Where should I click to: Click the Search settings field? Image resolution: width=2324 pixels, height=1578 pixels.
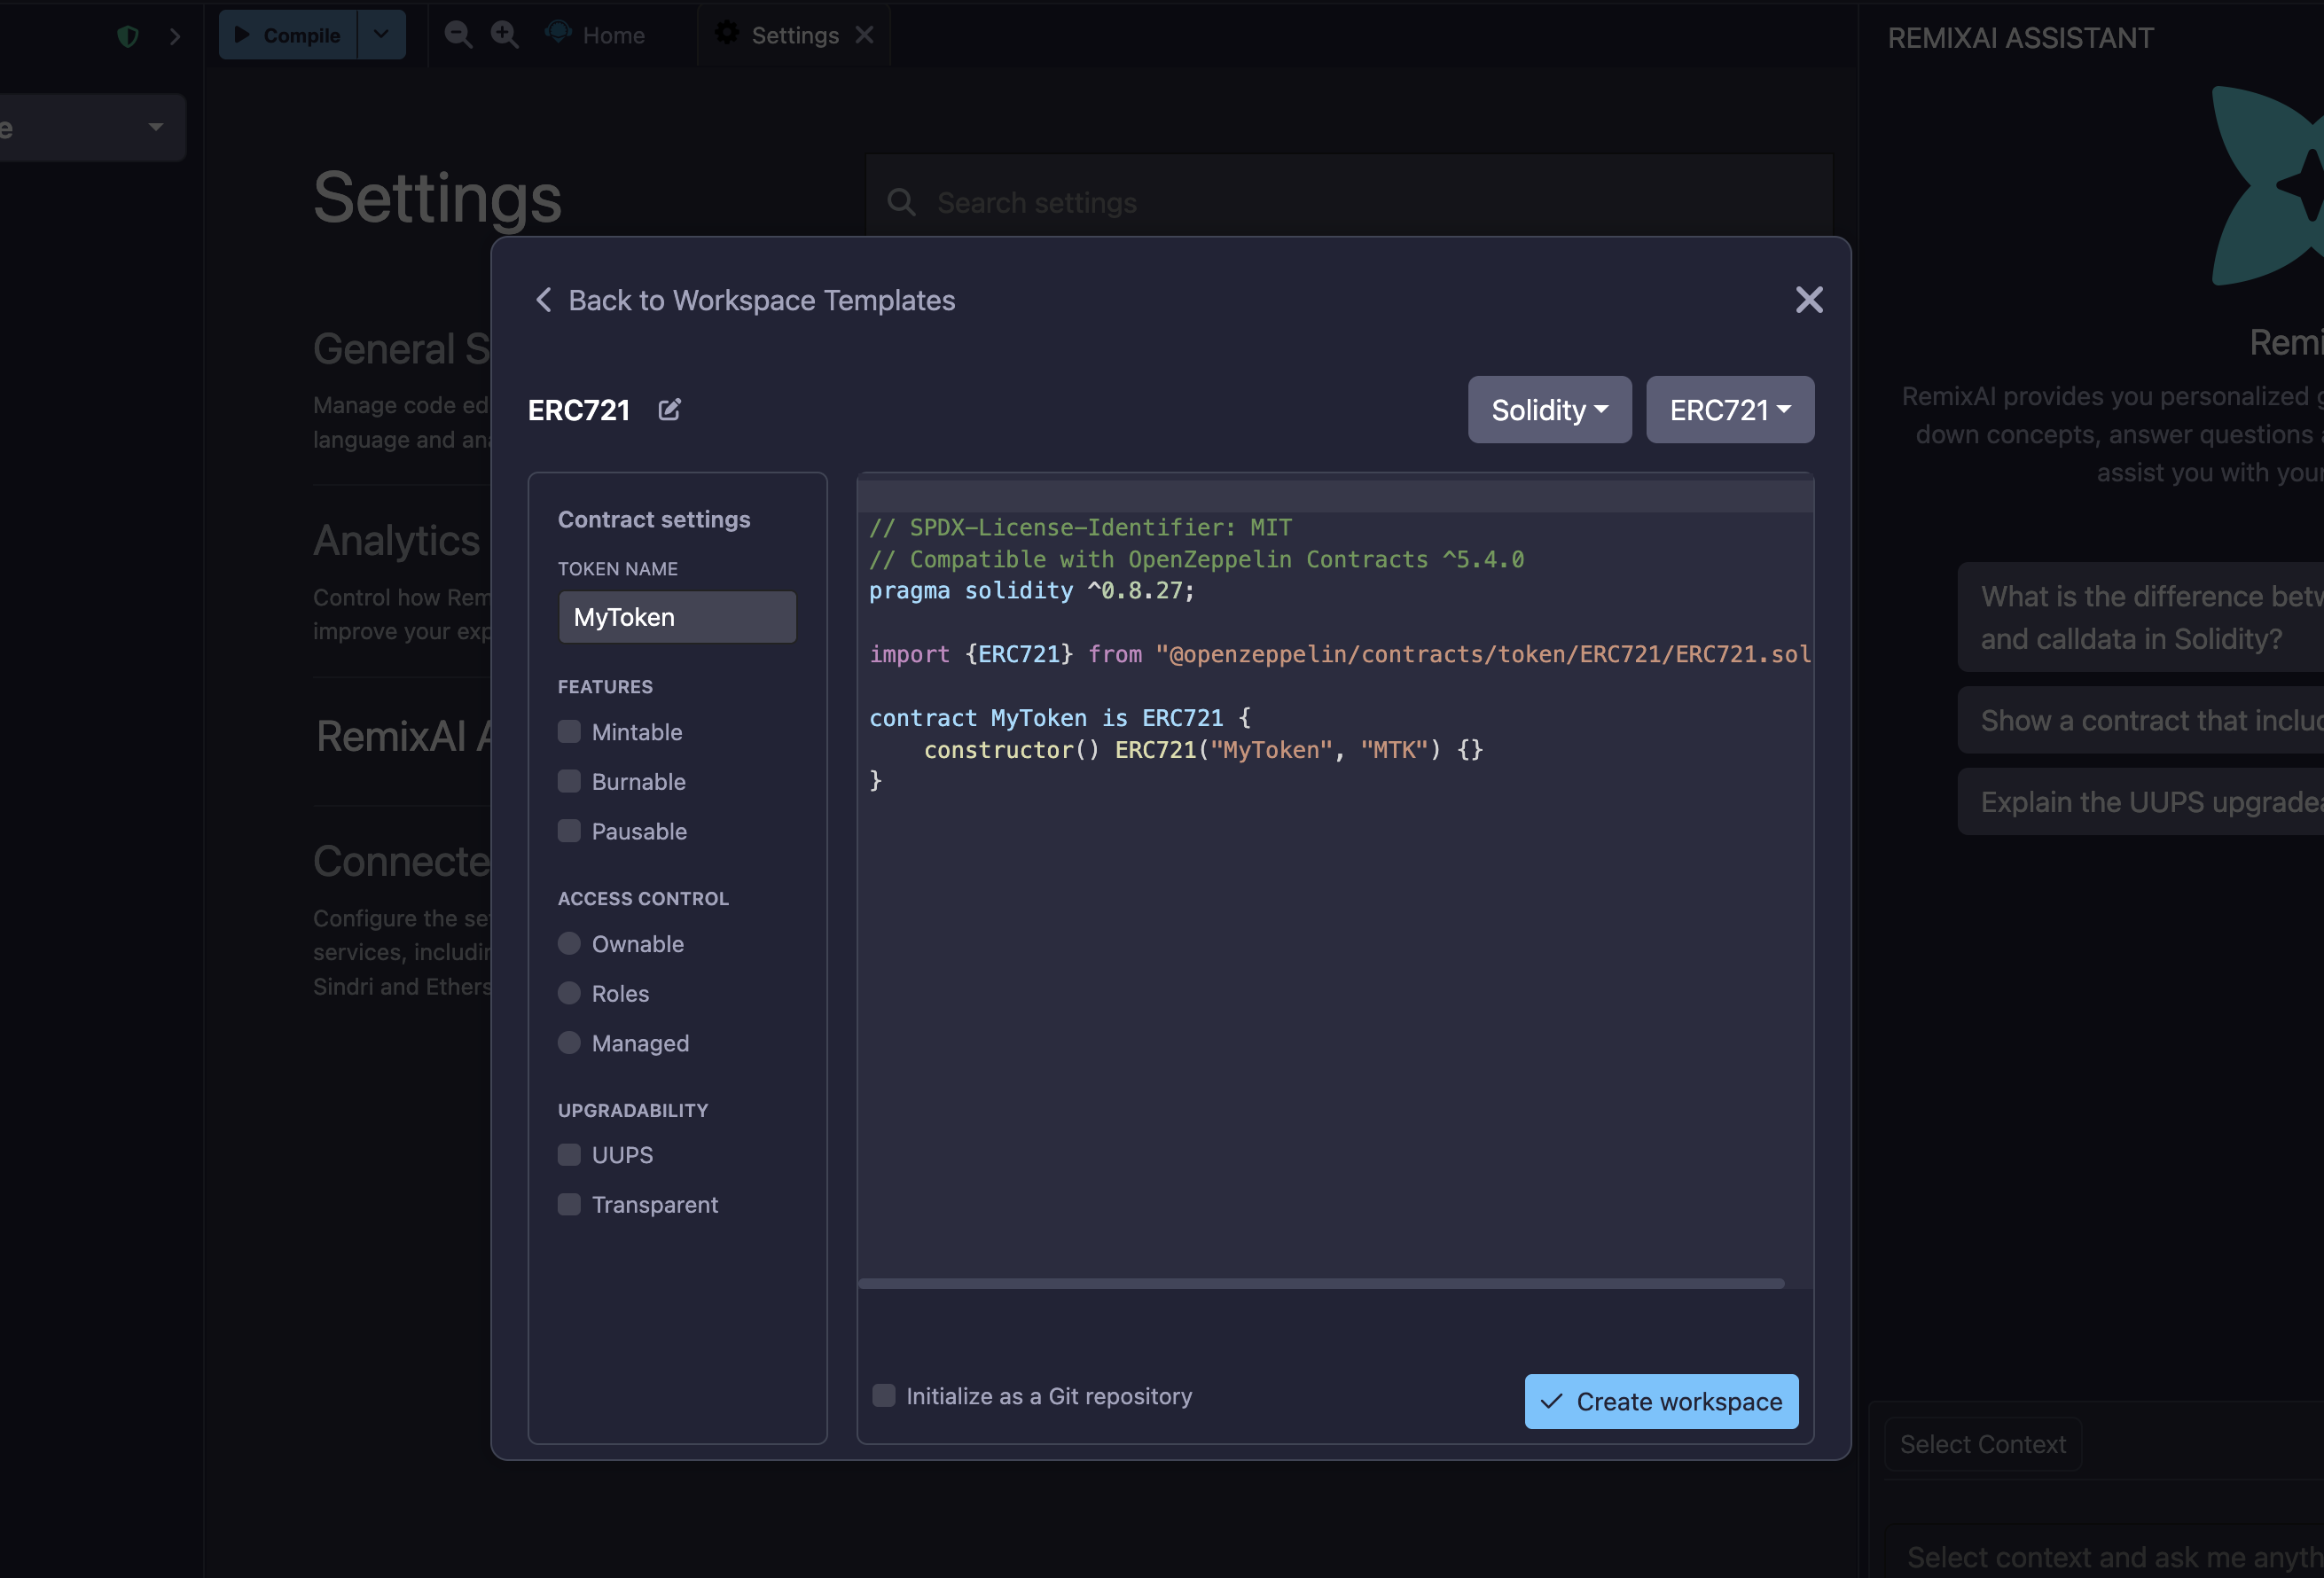(x=1349, y=202)
